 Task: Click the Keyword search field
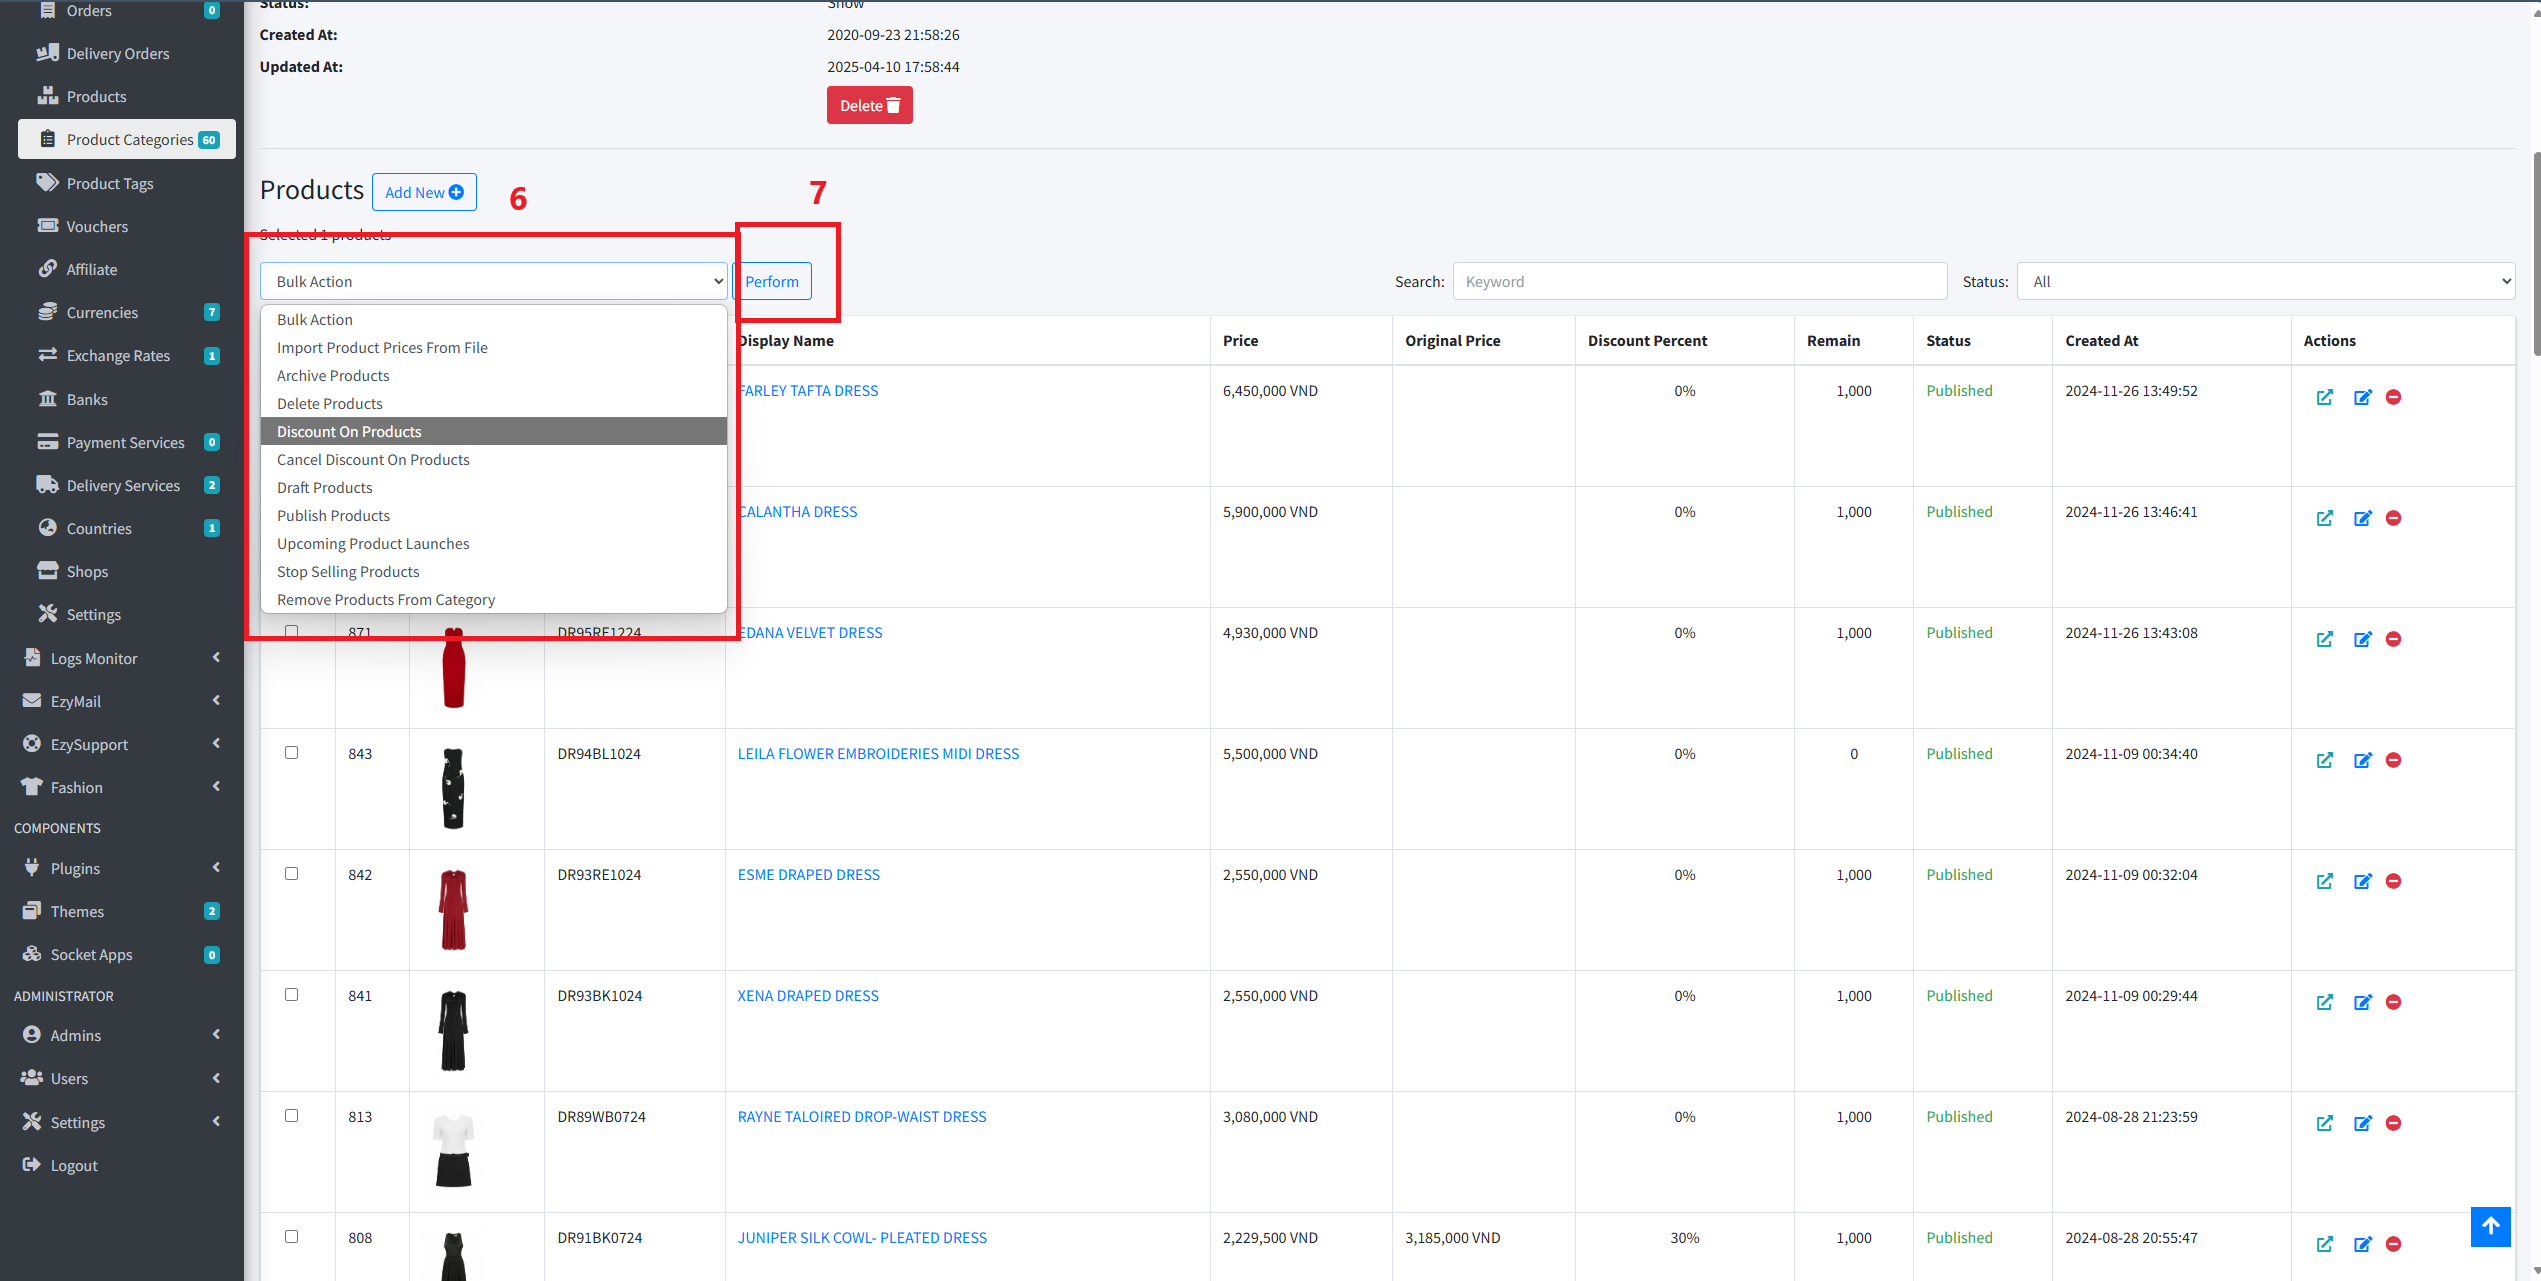(1699, 282)
